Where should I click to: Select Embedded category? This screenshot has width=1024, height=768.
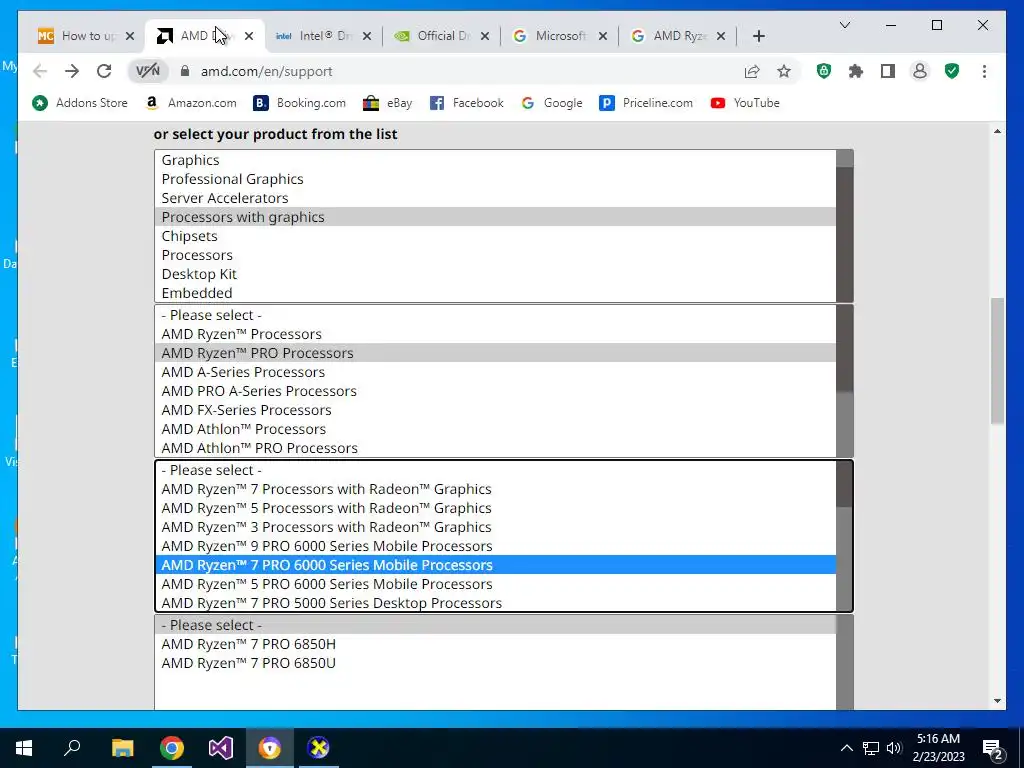[x=495, y=293]
